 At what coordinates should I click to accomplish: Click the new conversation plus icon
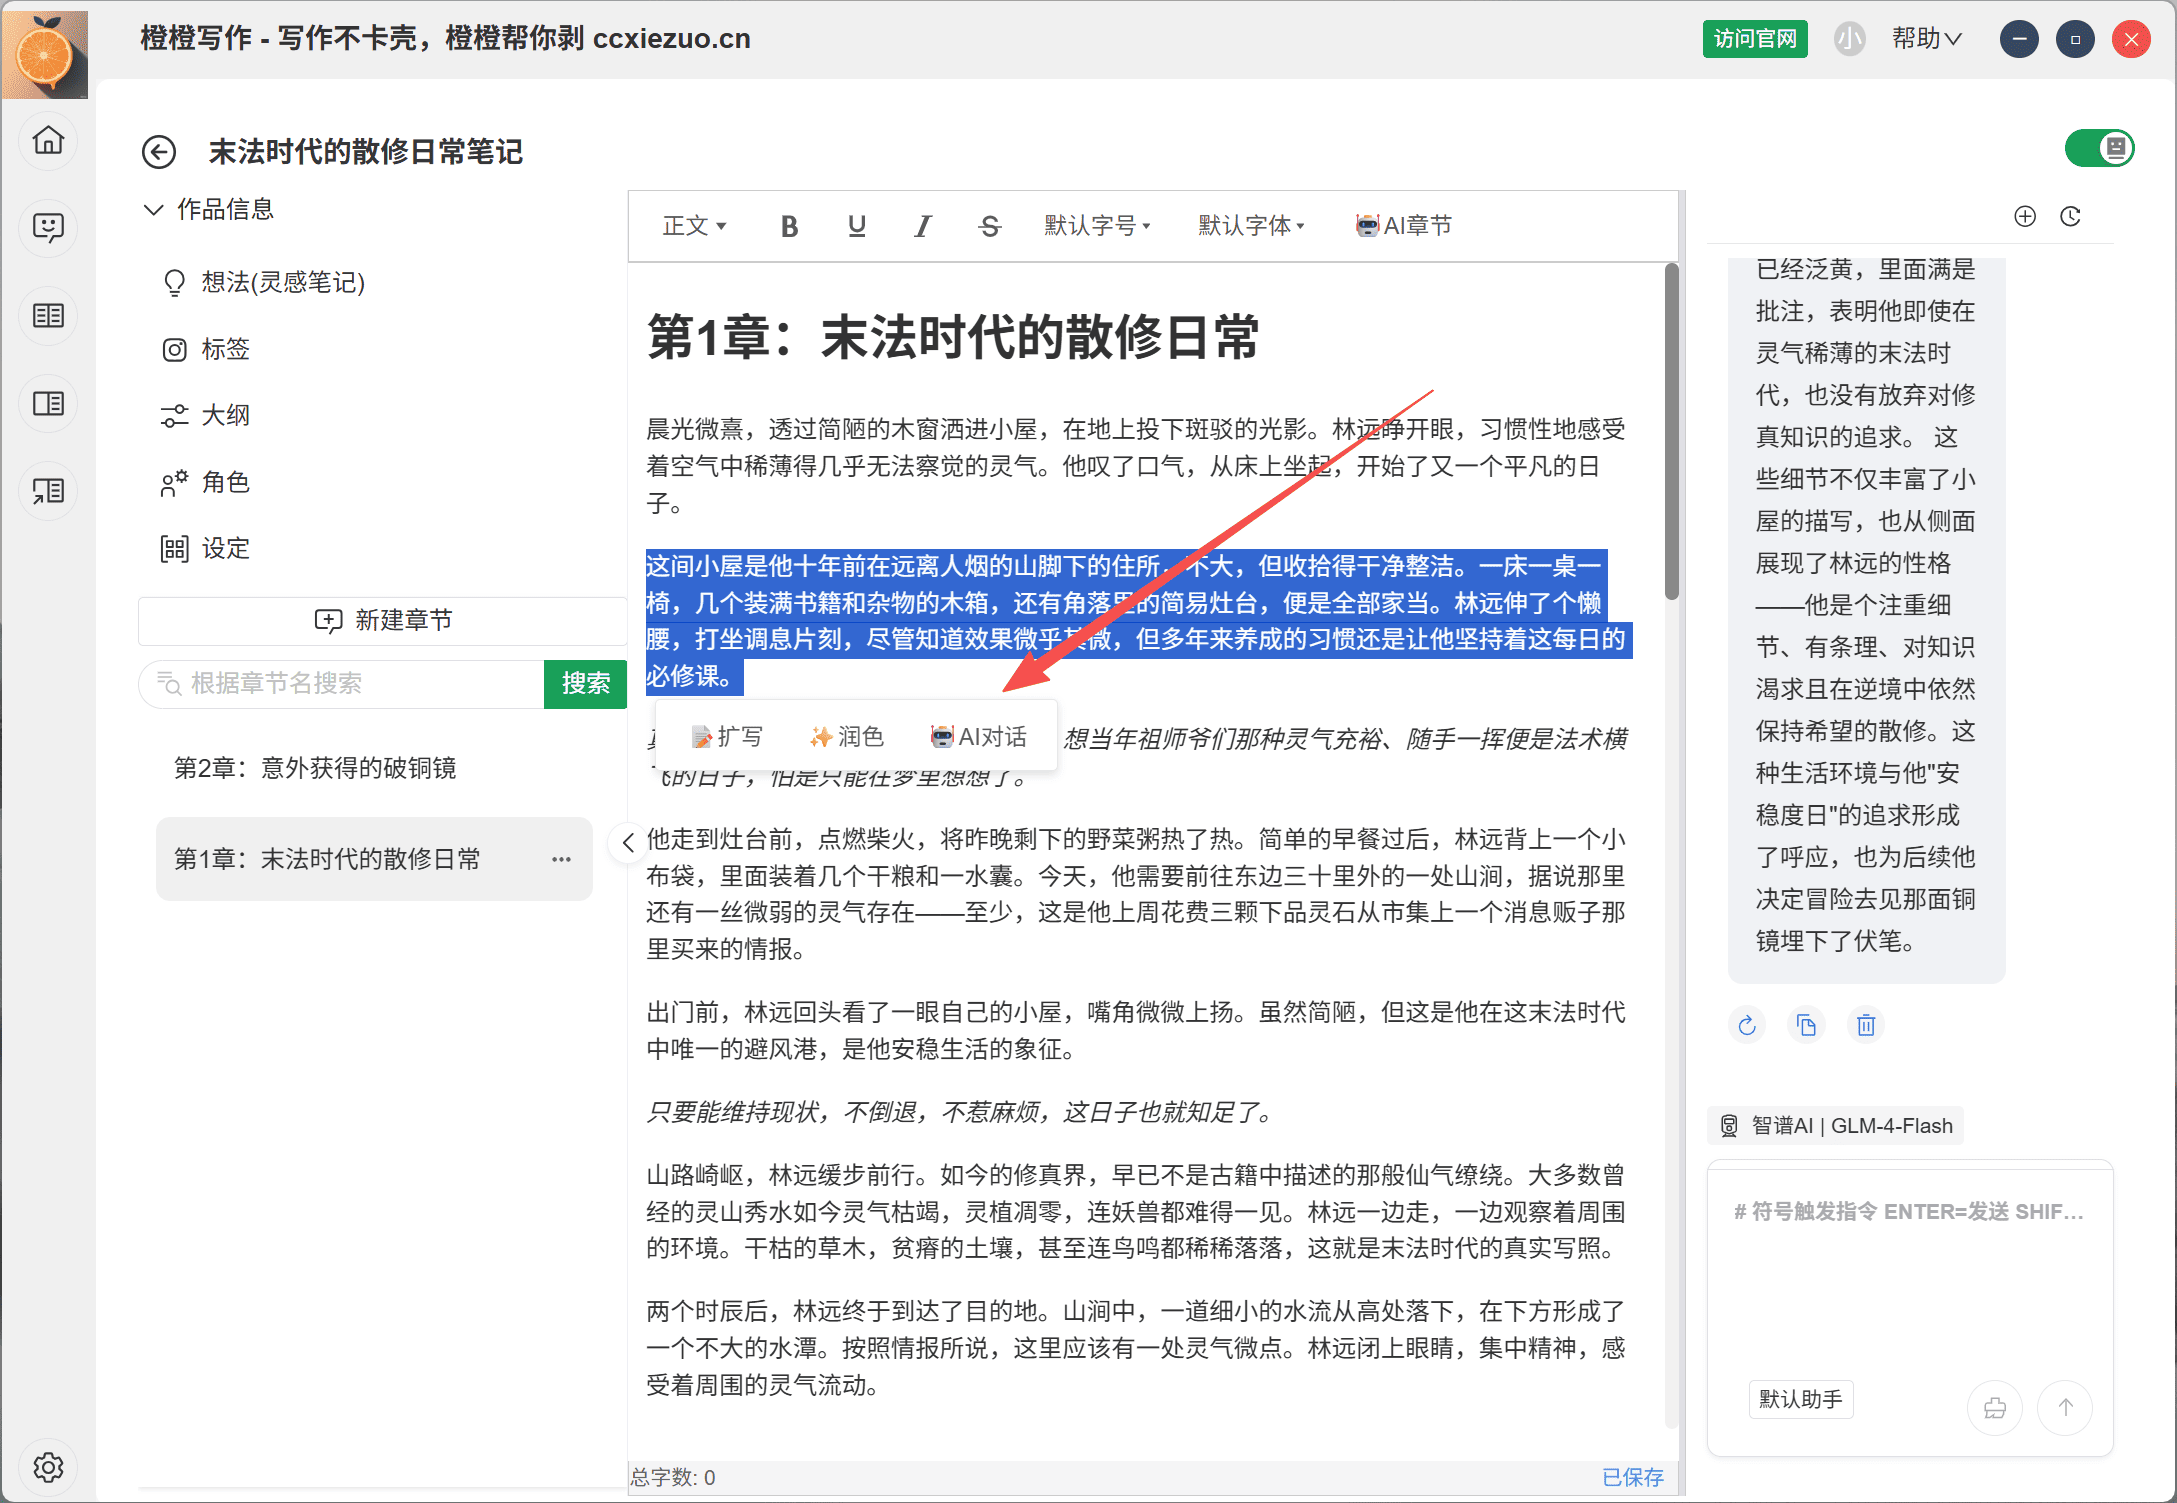[2025, 216]
